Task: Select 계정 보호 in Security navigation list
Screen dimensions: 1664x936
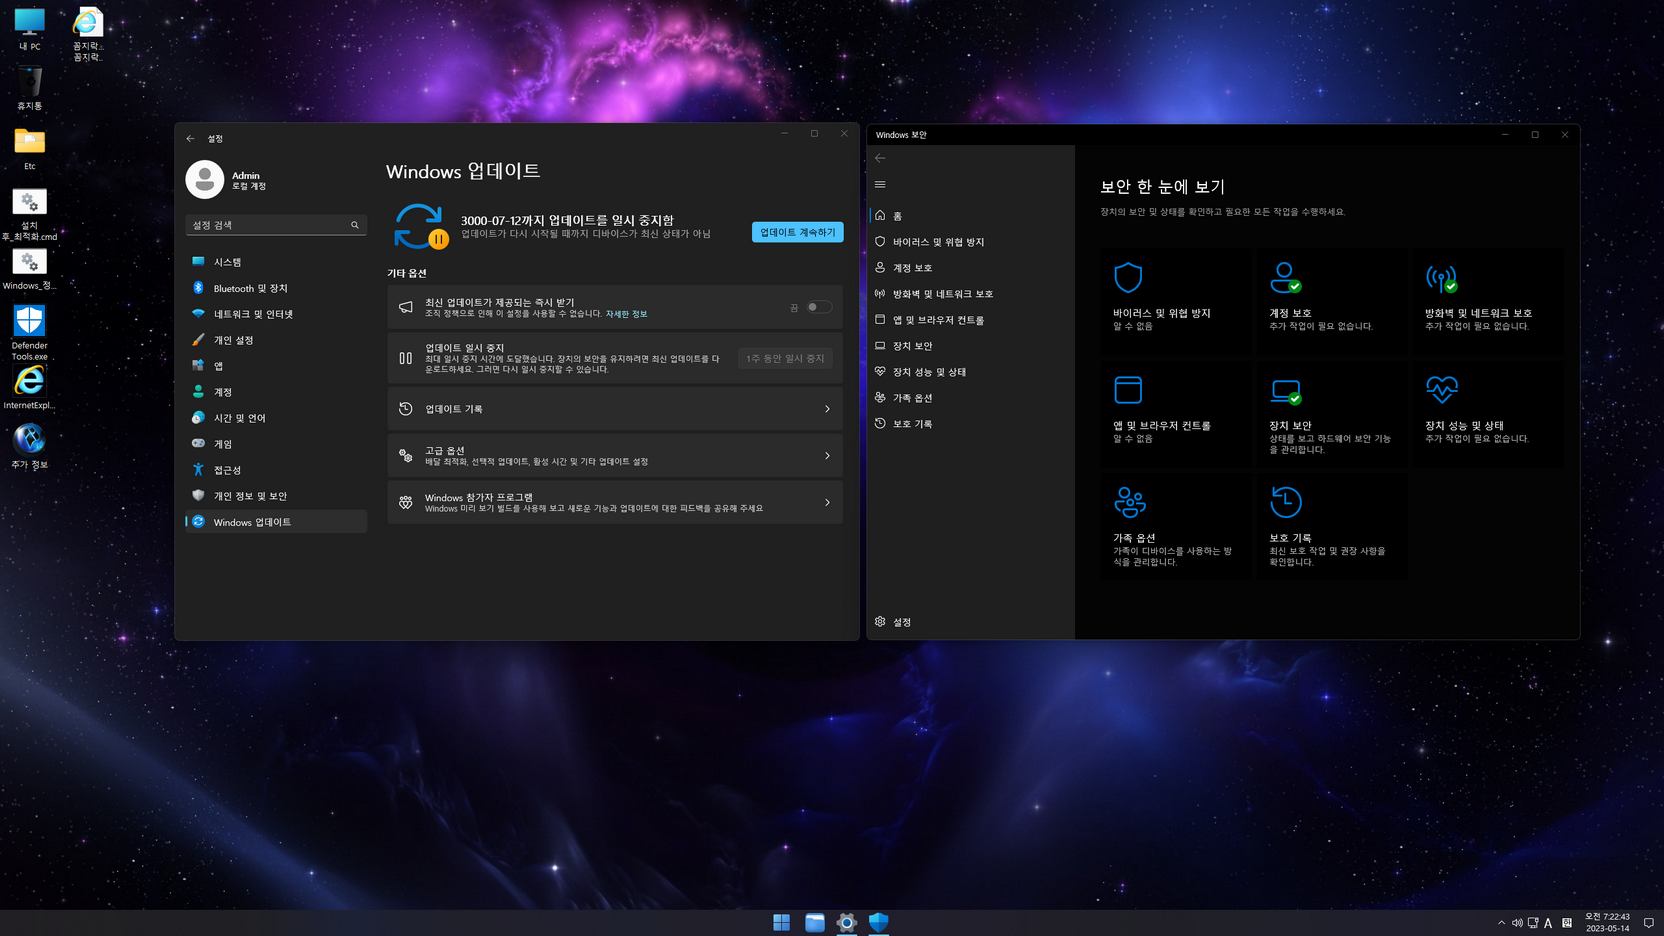Action: point(970,268)
